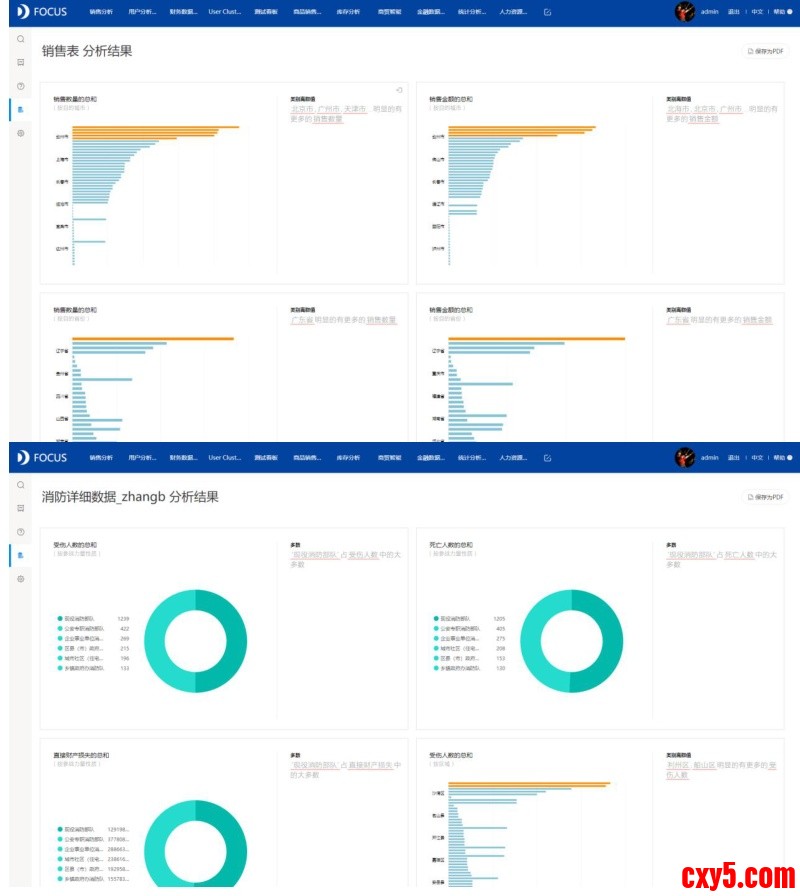Open the 销售分析 tab in the 销售表 page nav bar
Viewport: 800px width, 896px height.
101,11
